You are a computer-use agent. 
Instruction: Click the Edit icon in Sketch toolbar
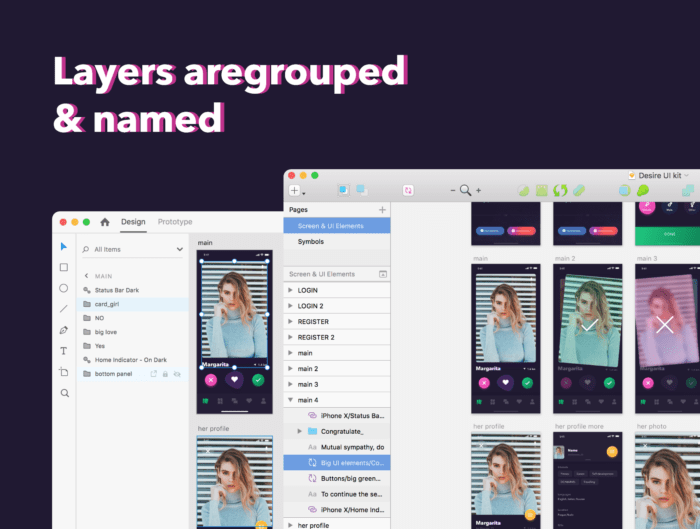point(524,191)
